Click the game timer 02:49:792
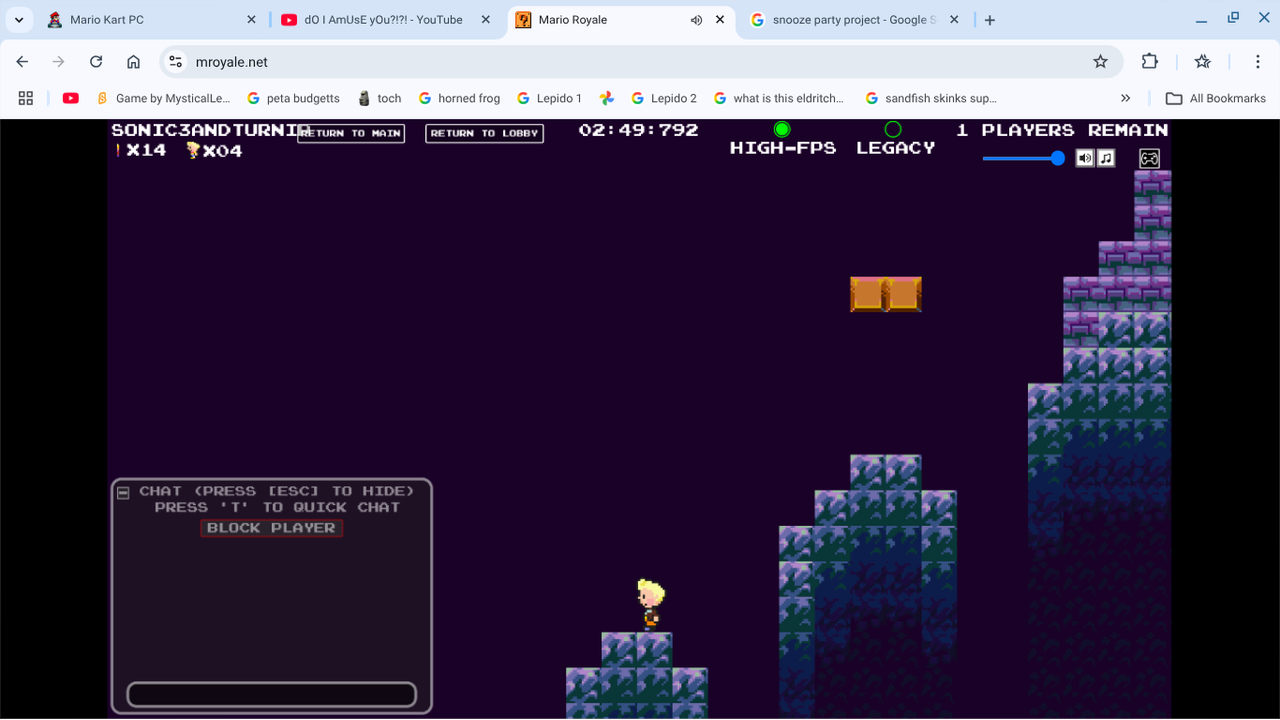Image resolution: width=1280 pixels, height=720 pixels. [x=638, y=130]
